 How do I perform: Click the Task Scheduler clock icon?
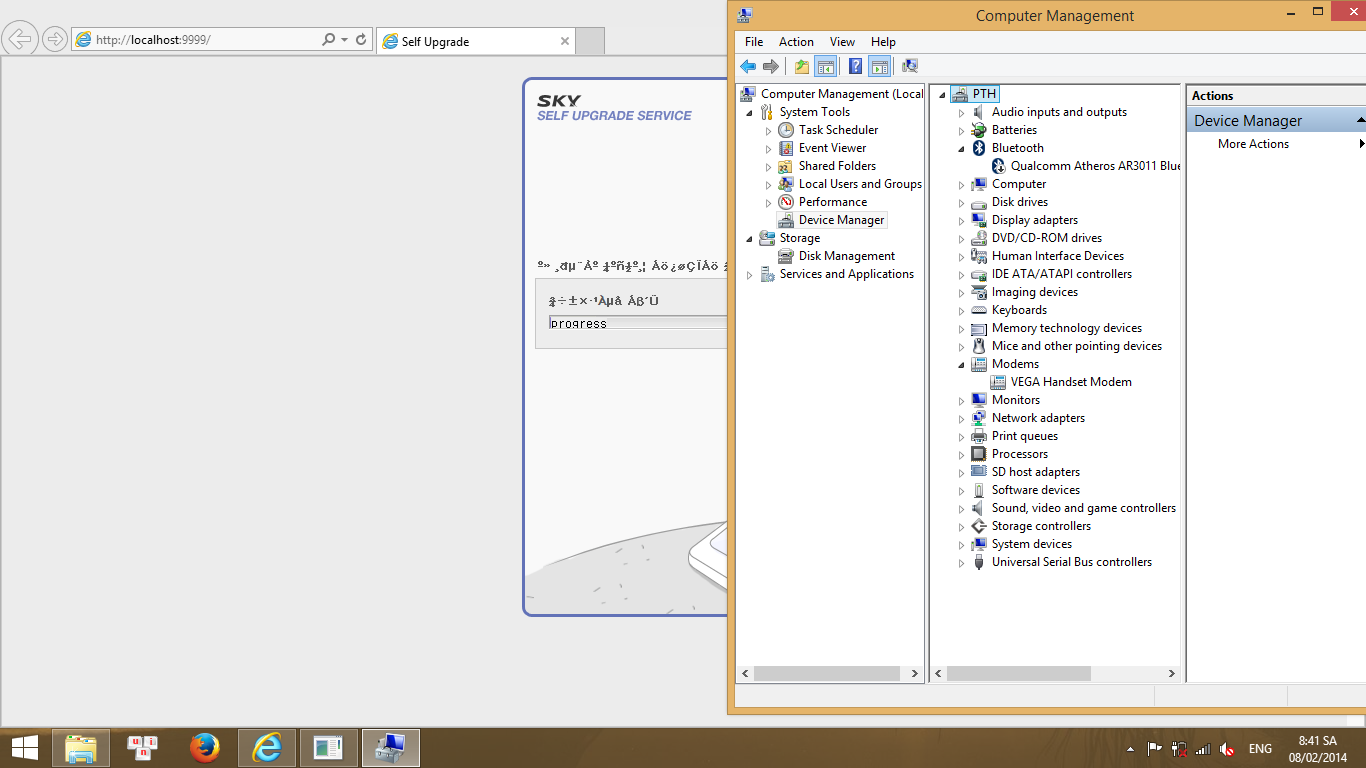786,130
